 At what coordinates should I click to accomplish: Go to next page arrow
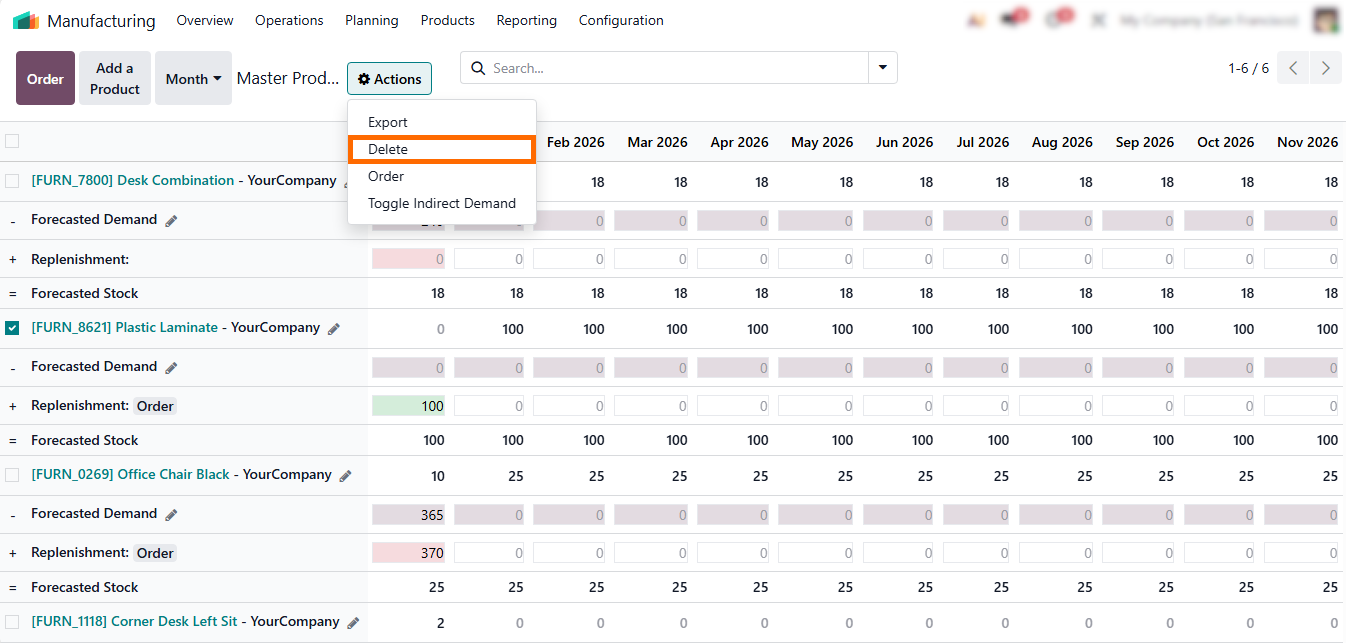point(1325,68)
